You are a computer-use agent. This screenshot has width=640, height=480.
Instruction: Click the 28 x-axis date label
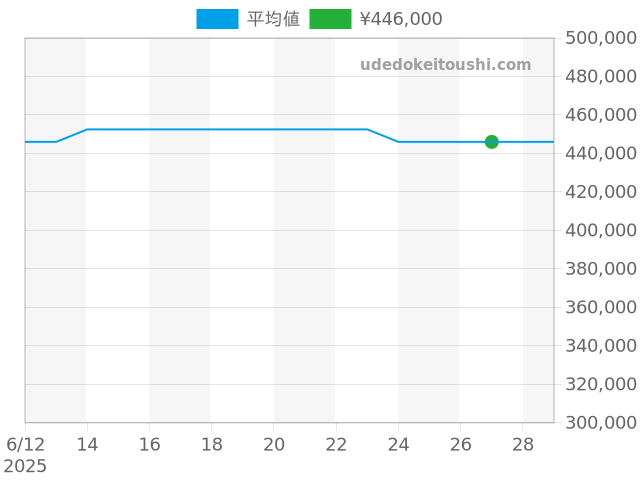coord(522,443)
